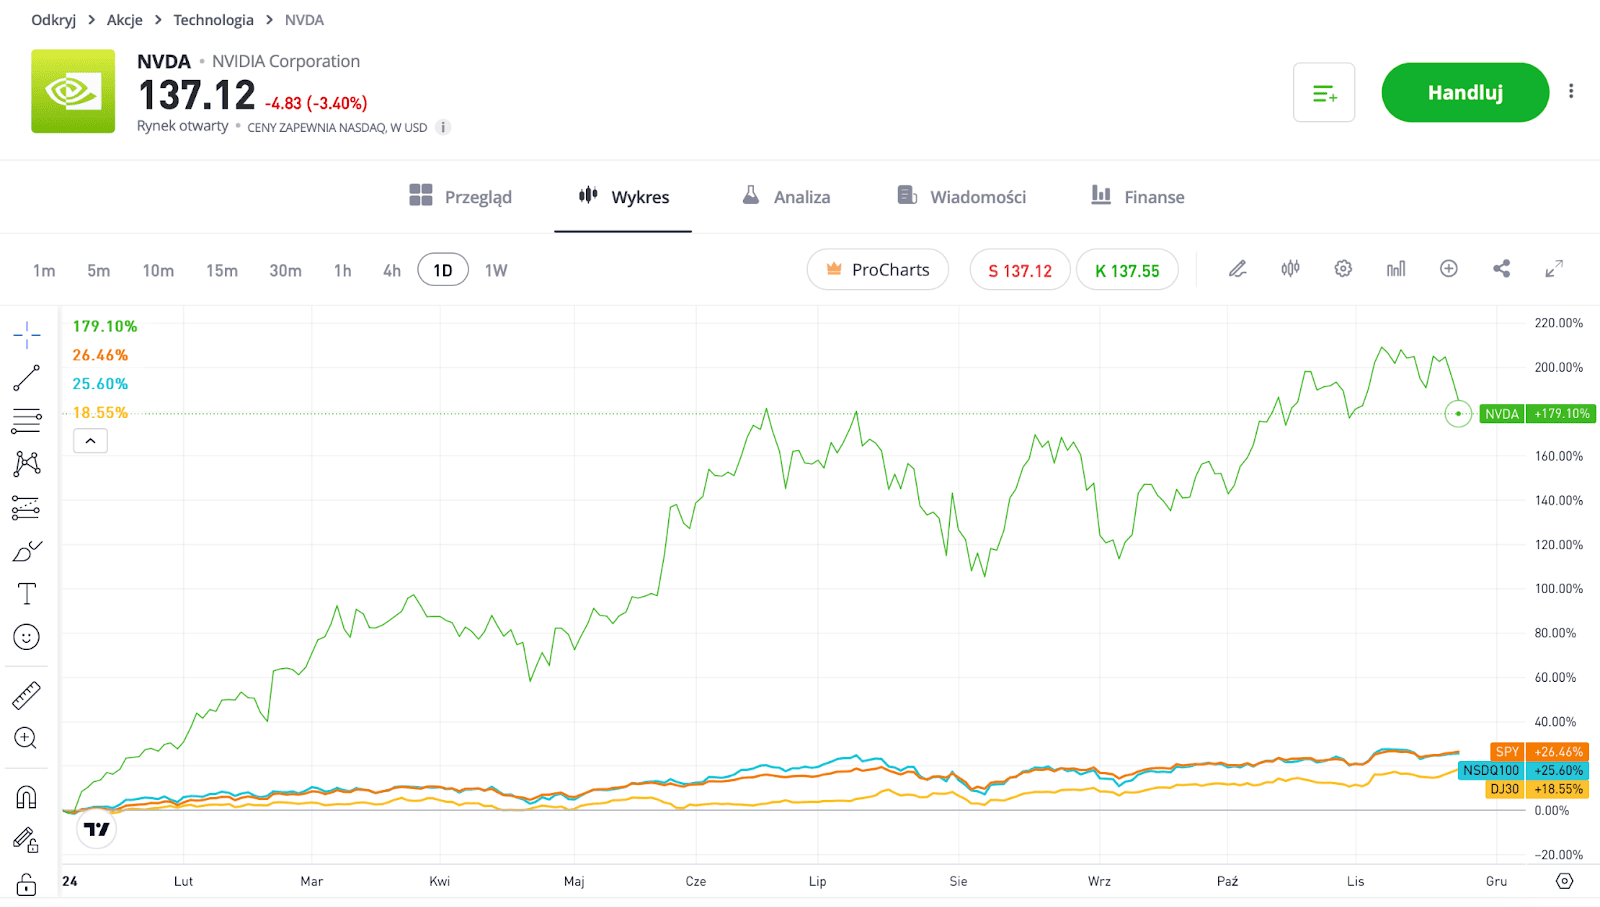Toggle the lock drawing mode pencil icon
The width and height of the screenshot is (1600, 907).
coord(26,840)
